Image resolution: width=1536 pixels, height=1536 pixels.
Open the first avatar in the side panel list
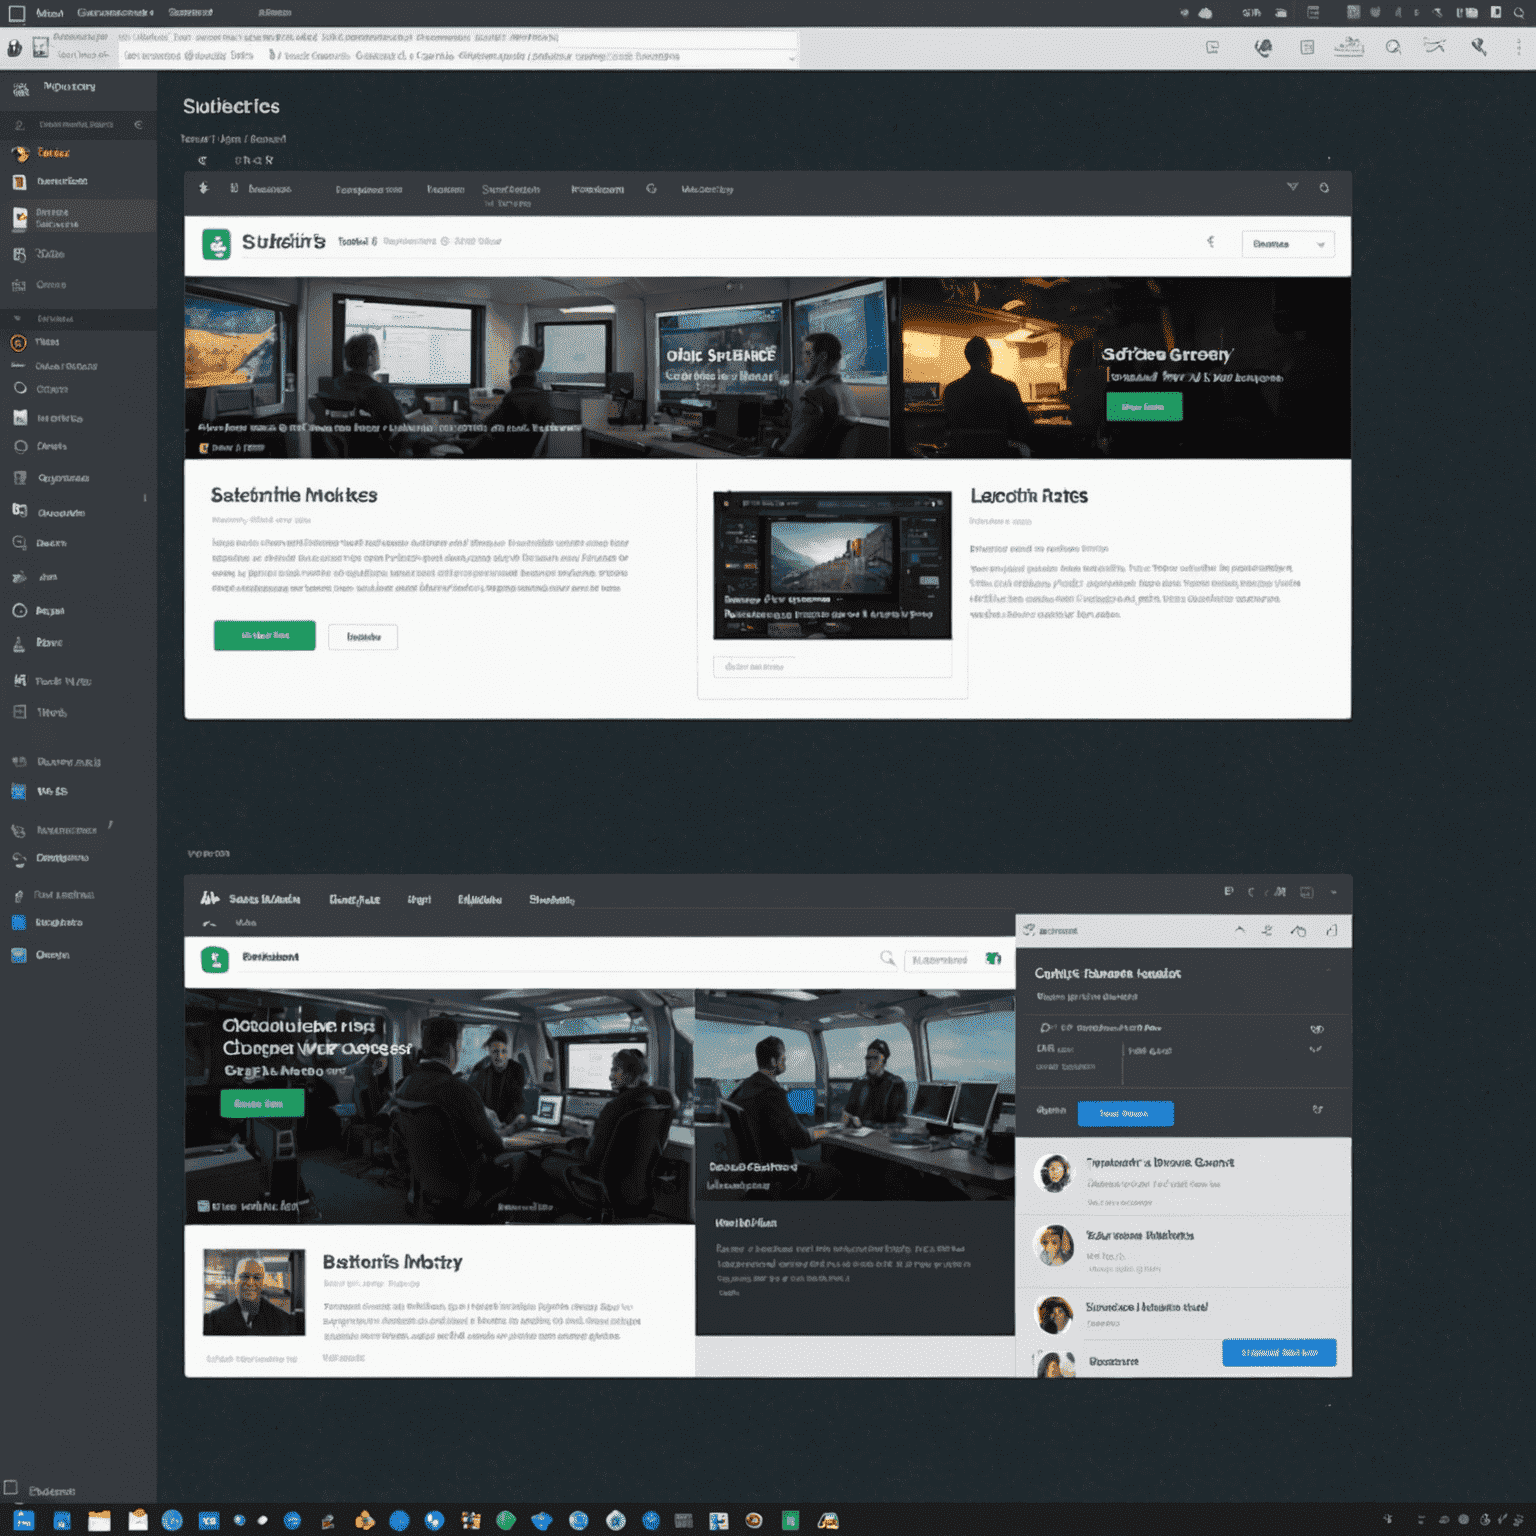pos(1054,1173)
